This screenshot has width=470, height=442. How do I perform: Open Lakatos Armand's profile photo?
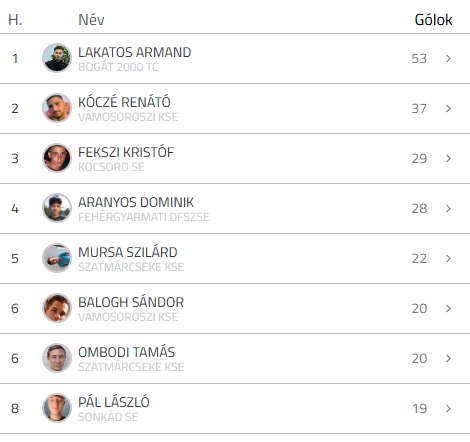pos(57,58)
